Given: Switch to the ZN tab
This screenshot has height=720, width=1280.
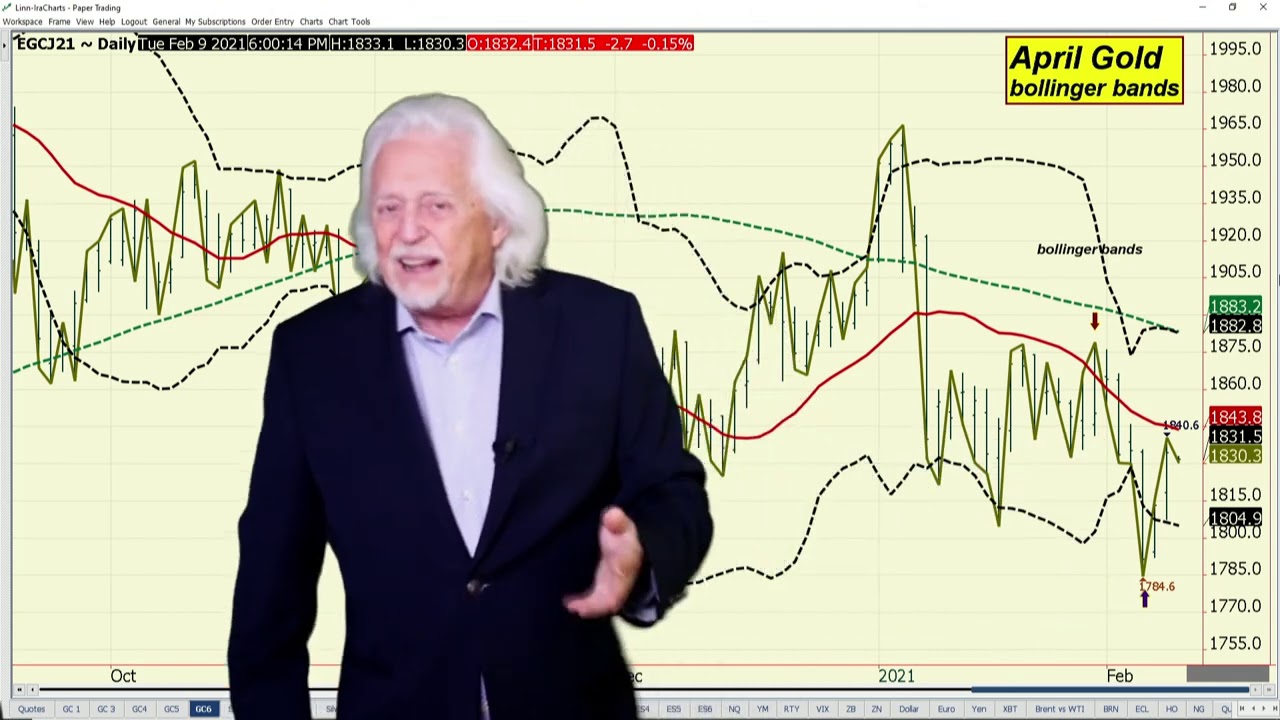Looking at the screenshot, I should (x=876, y=709).
